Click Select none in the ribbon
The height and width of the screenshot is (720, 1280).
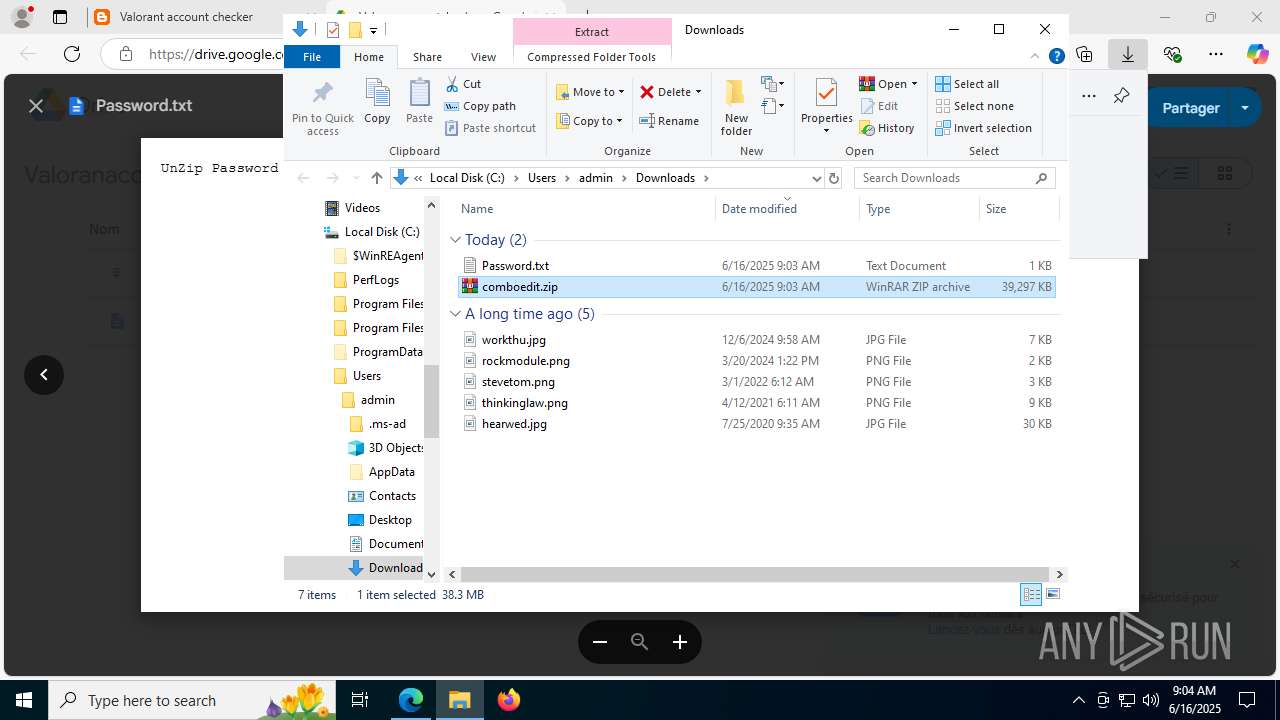(x=974, y=106)
